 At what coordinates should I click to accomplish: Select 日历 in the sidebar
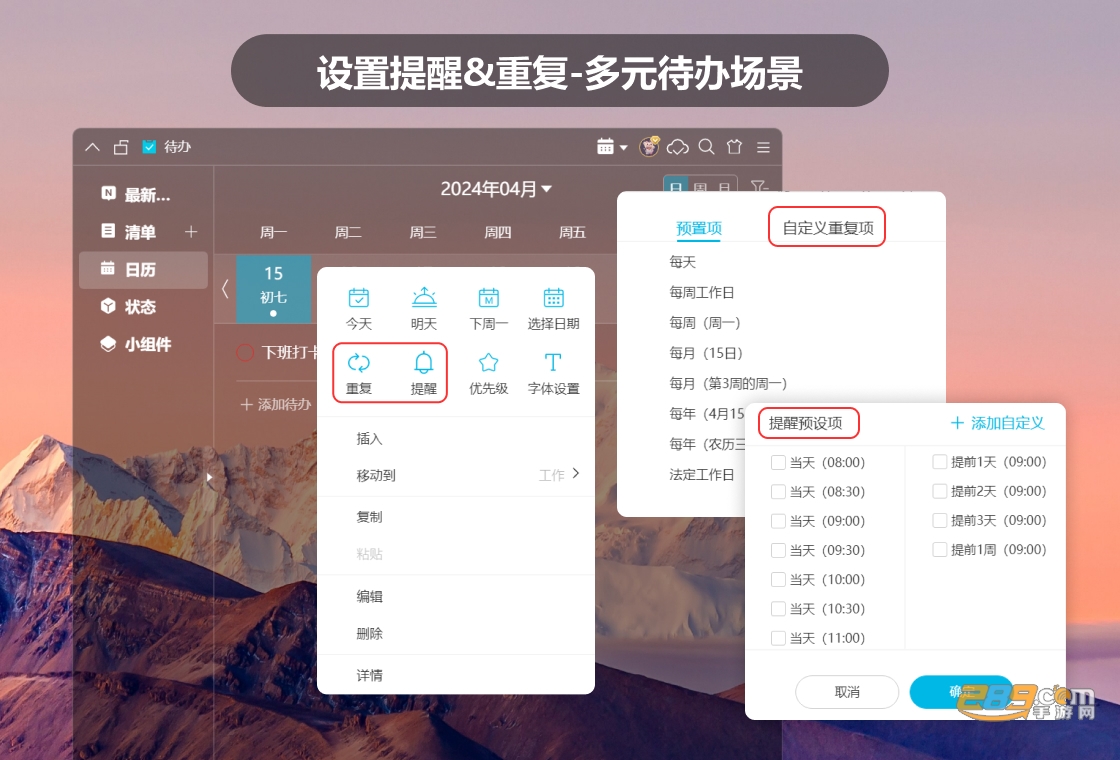tap(143, 269)
